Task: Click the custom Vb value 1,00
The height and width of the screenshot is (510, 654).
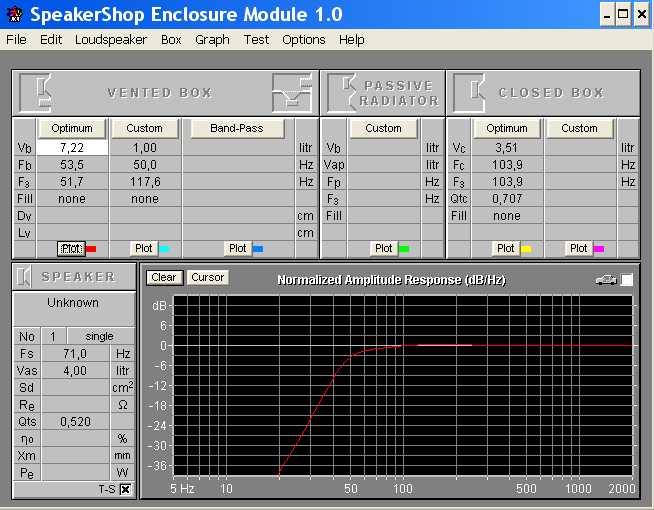Action: (x=145, y=148)
